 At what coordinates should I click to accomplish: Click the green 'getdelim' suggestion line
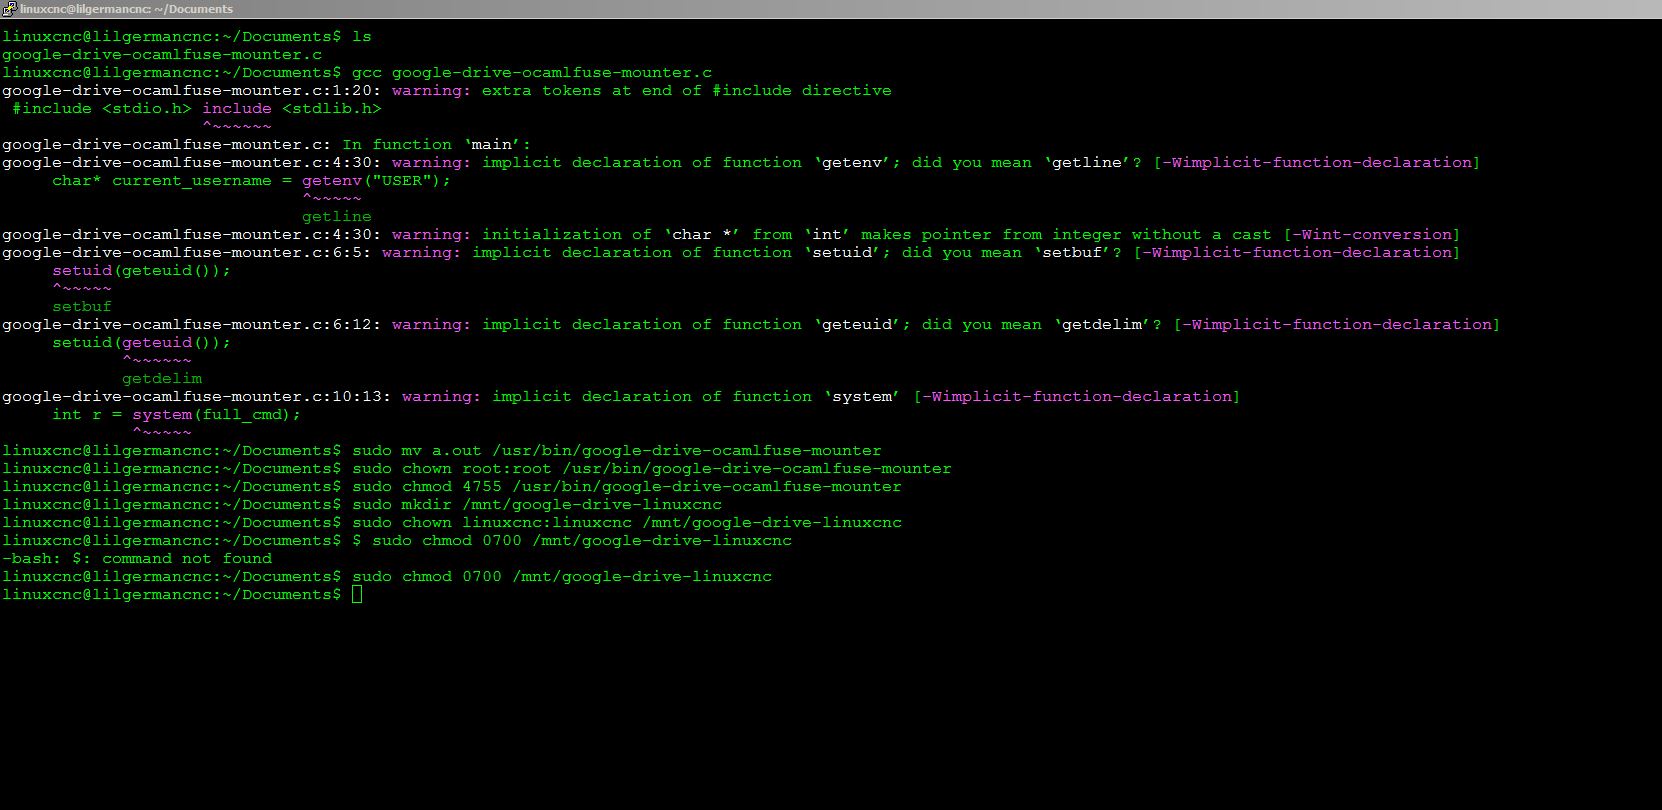coord(162,378)
